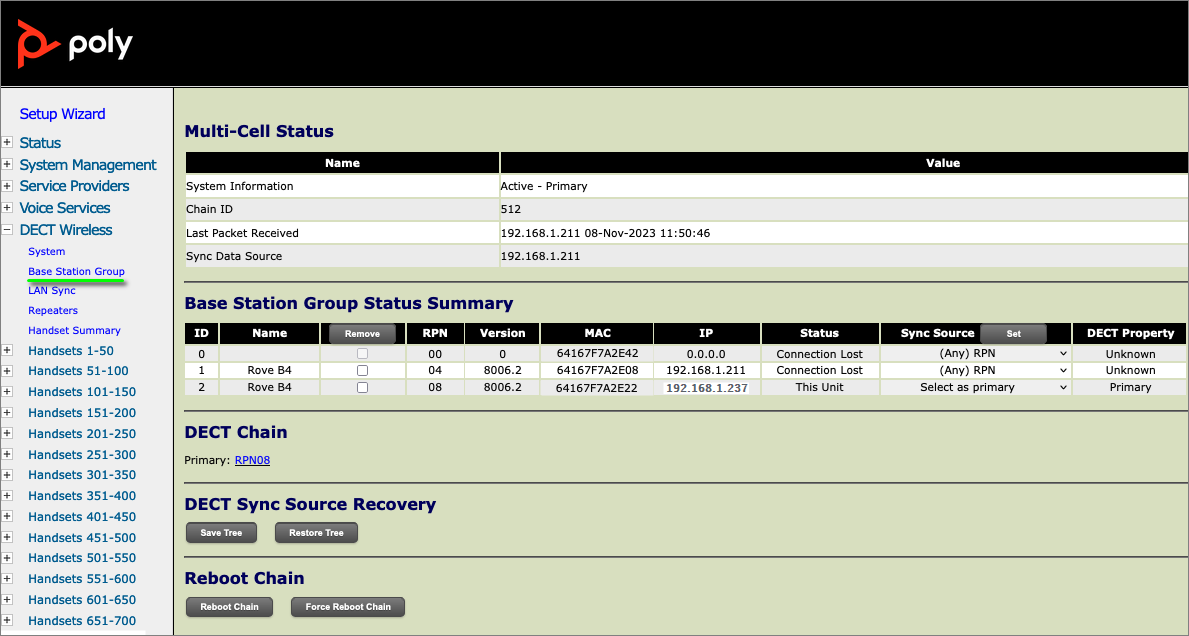Tick Remove checkbox for RPN 08 row
The width and height of the screenshot is (1189, 636).
click(x=362, y=387)
